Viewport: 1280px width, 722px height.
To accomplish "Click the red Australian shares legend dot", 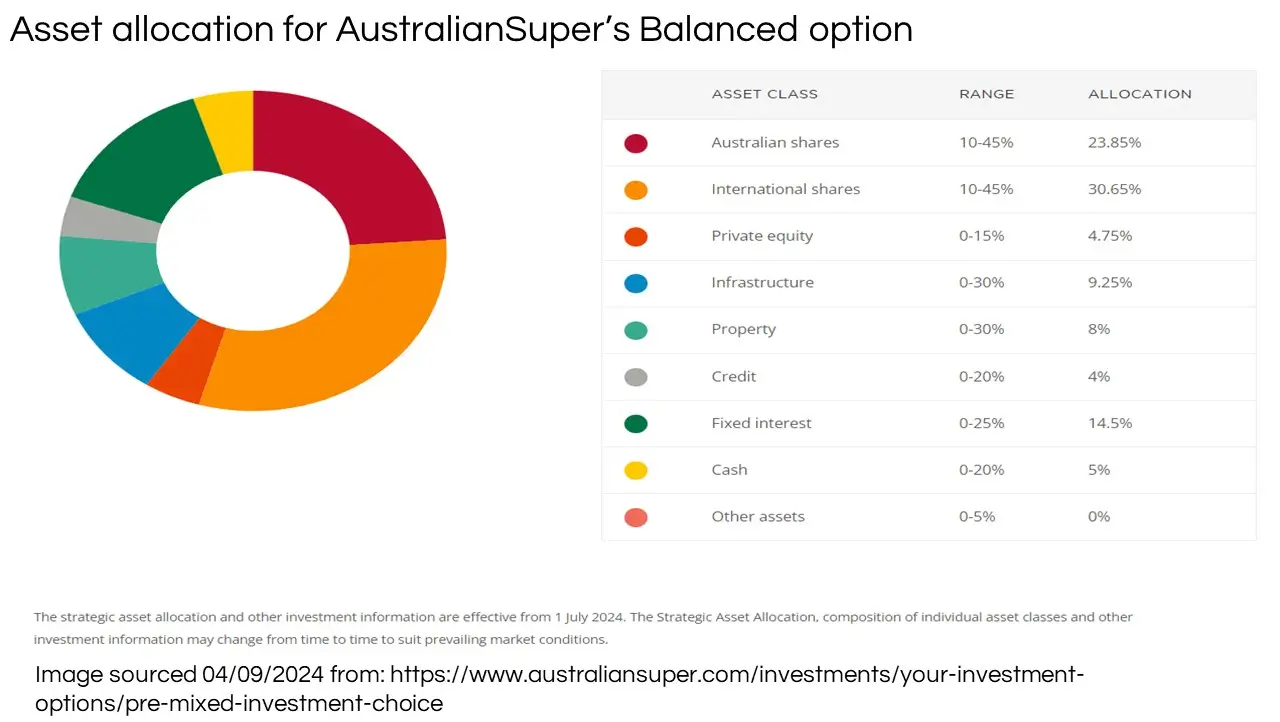I will [x=636, y=143].
